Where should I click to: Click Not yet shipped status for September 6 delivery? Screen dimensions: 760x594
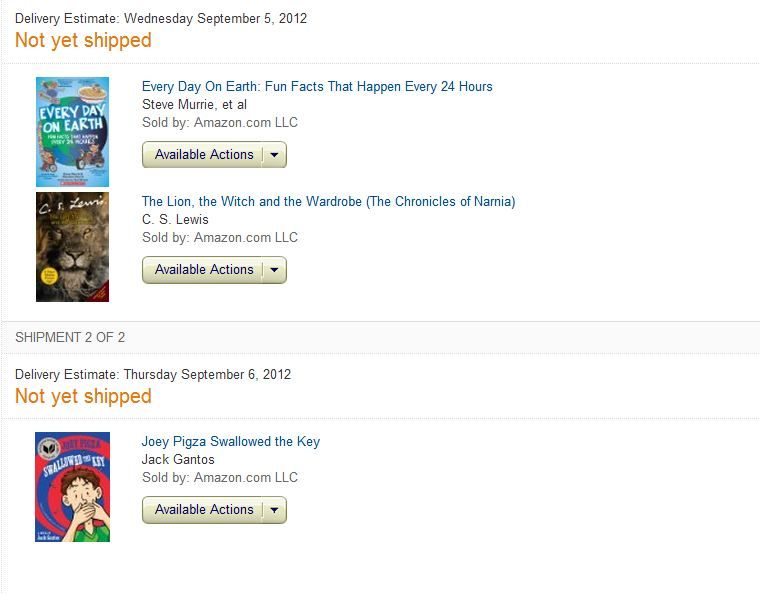(83, 397)
